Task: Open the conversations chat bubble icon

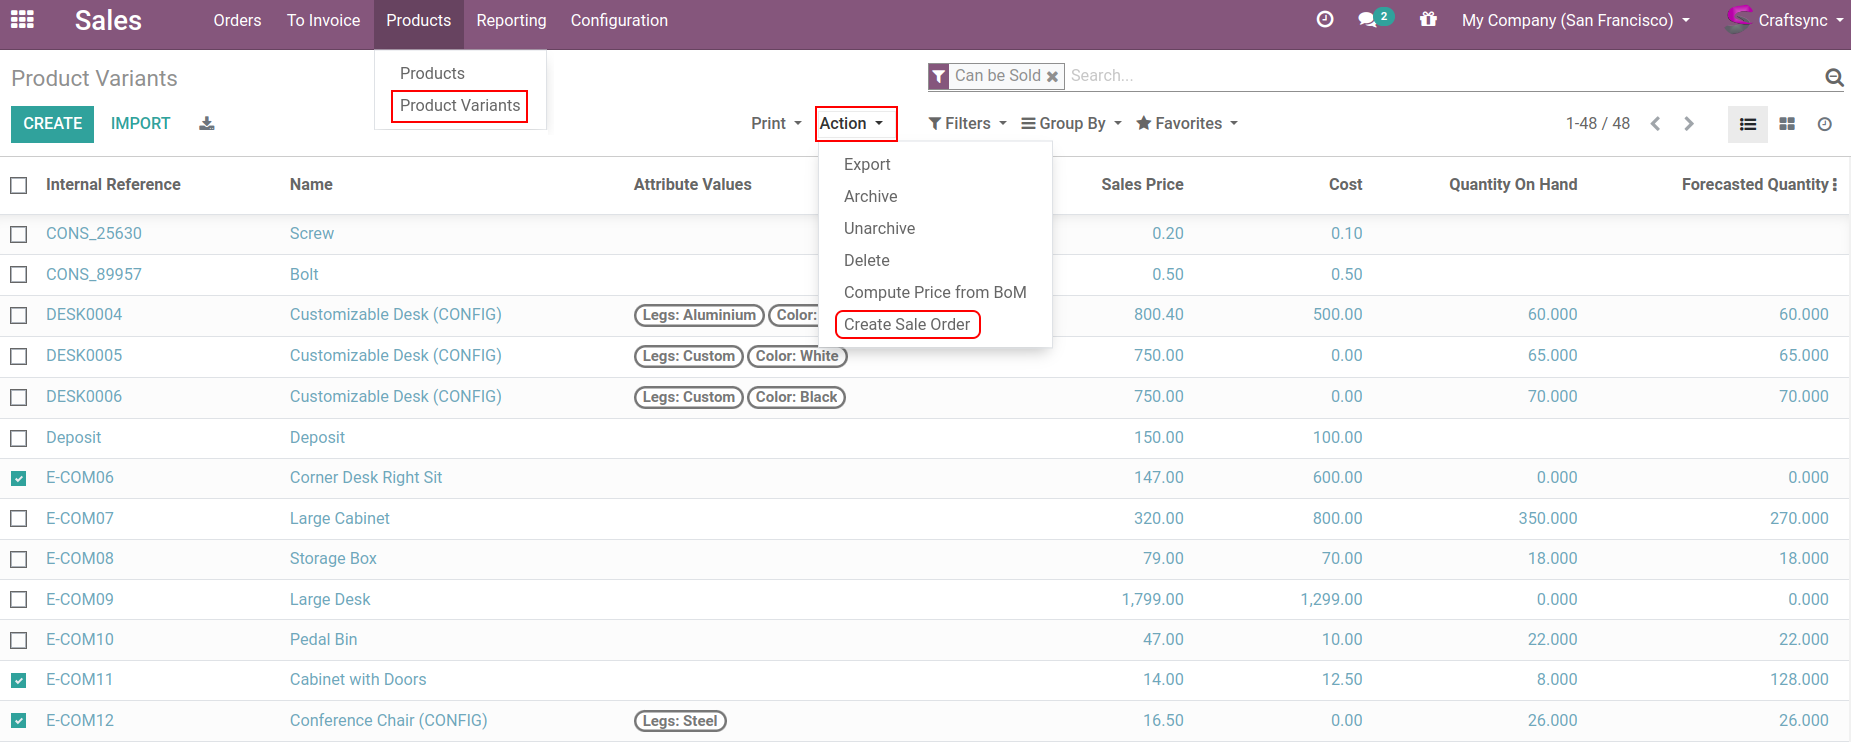Action: 1368,20
